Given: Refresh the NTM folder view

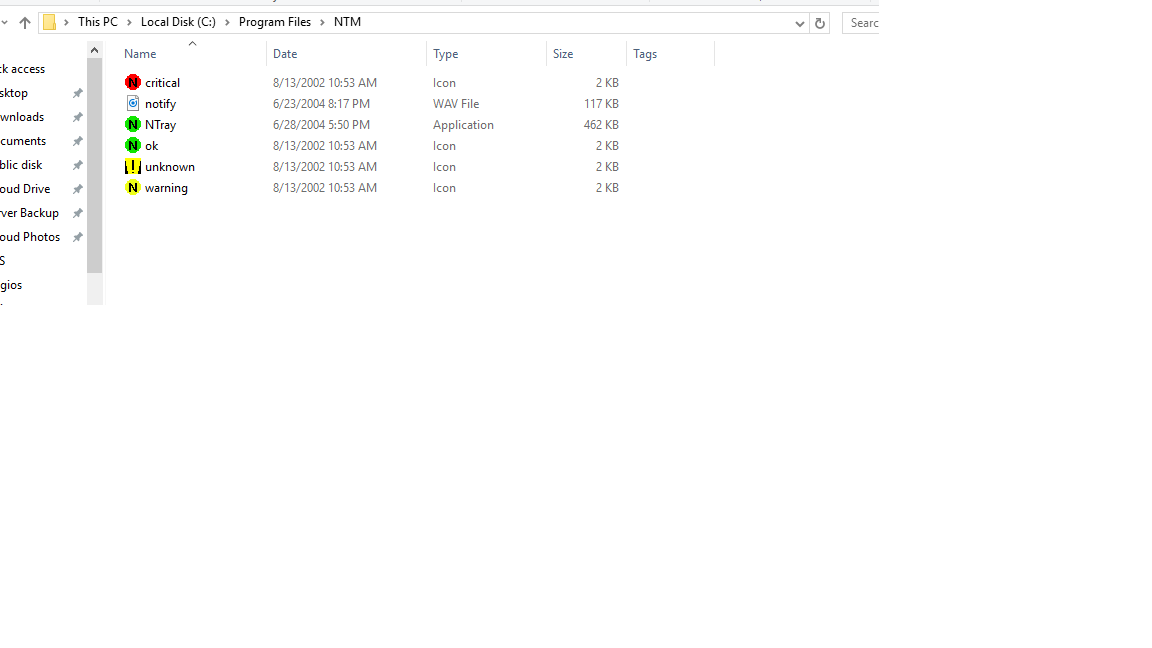Looking at the screenshot, I should click(819, 23).
